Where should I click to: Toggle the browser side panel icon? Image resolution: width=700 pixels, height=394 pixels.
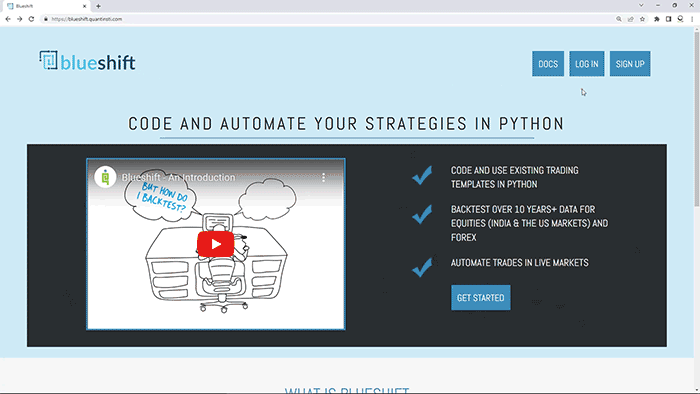pos(668,19)
